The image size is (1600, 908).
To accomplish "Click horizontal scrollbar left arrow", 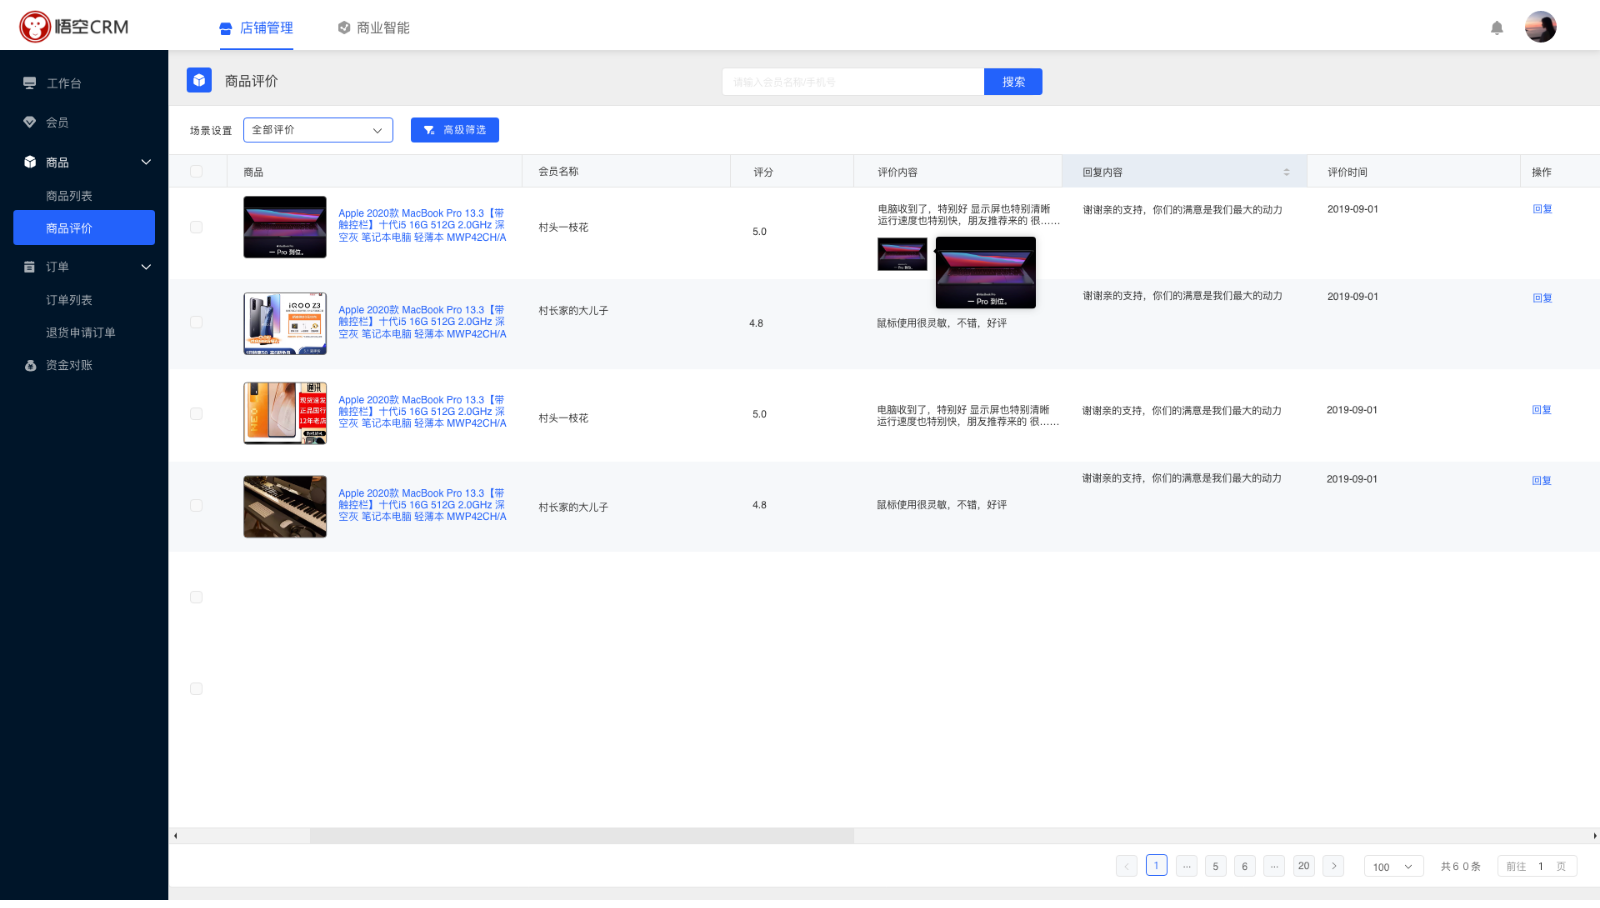I will pyautogui.click(x=176, y=836).
